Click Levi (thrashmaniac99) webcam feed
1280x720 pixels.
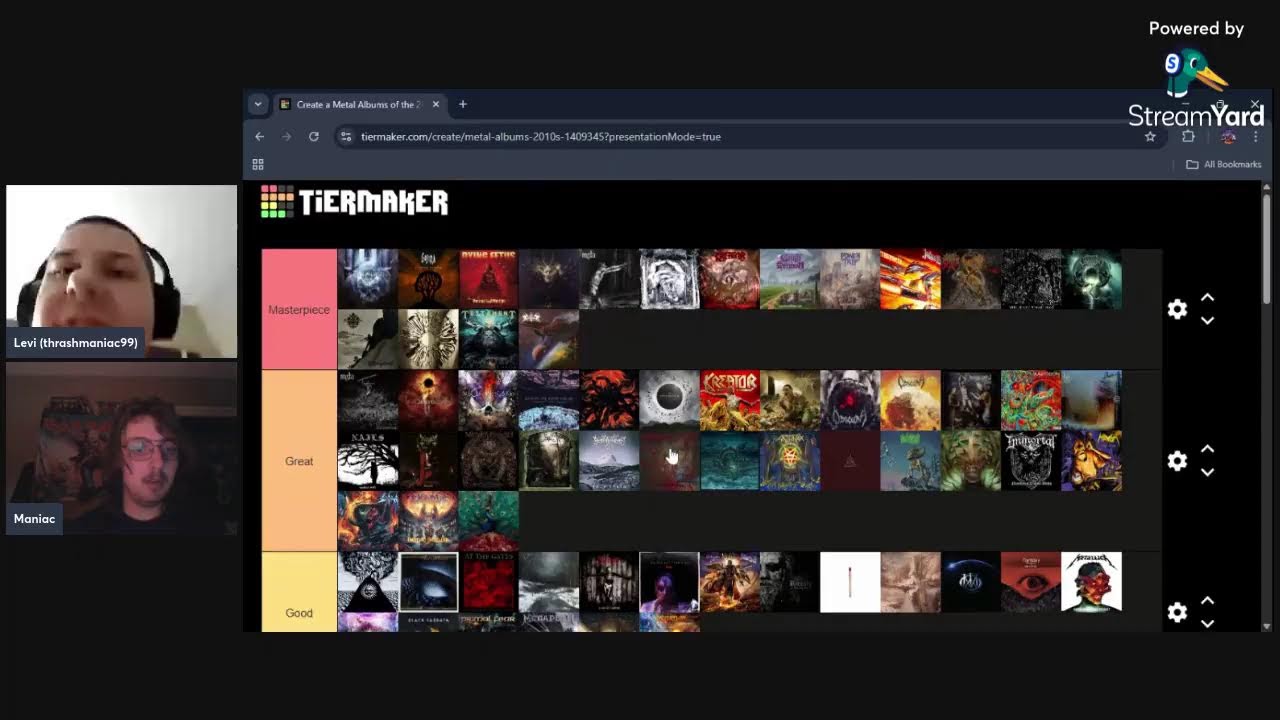coord(121,271)
